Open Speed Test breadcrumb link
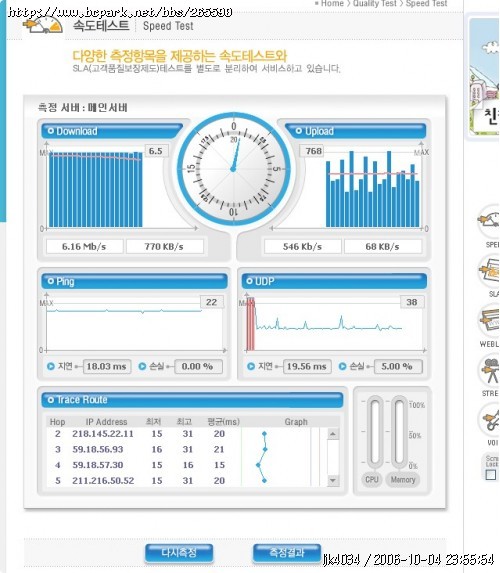This screenshot has height=573, width=500. 426,4
